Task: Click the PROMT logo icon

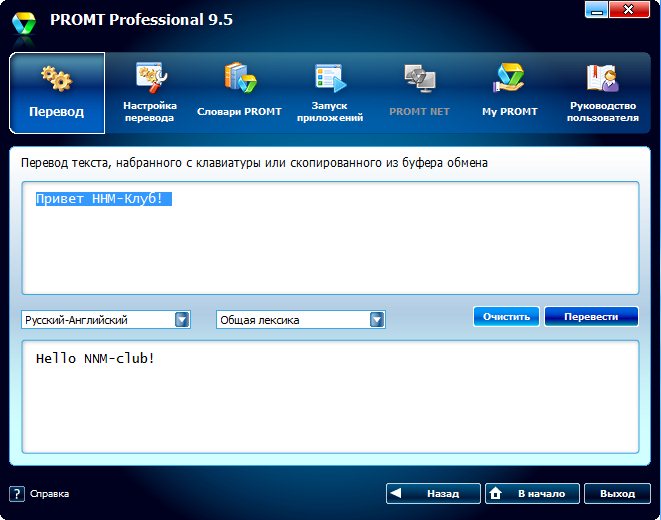Action: (24, 23)
